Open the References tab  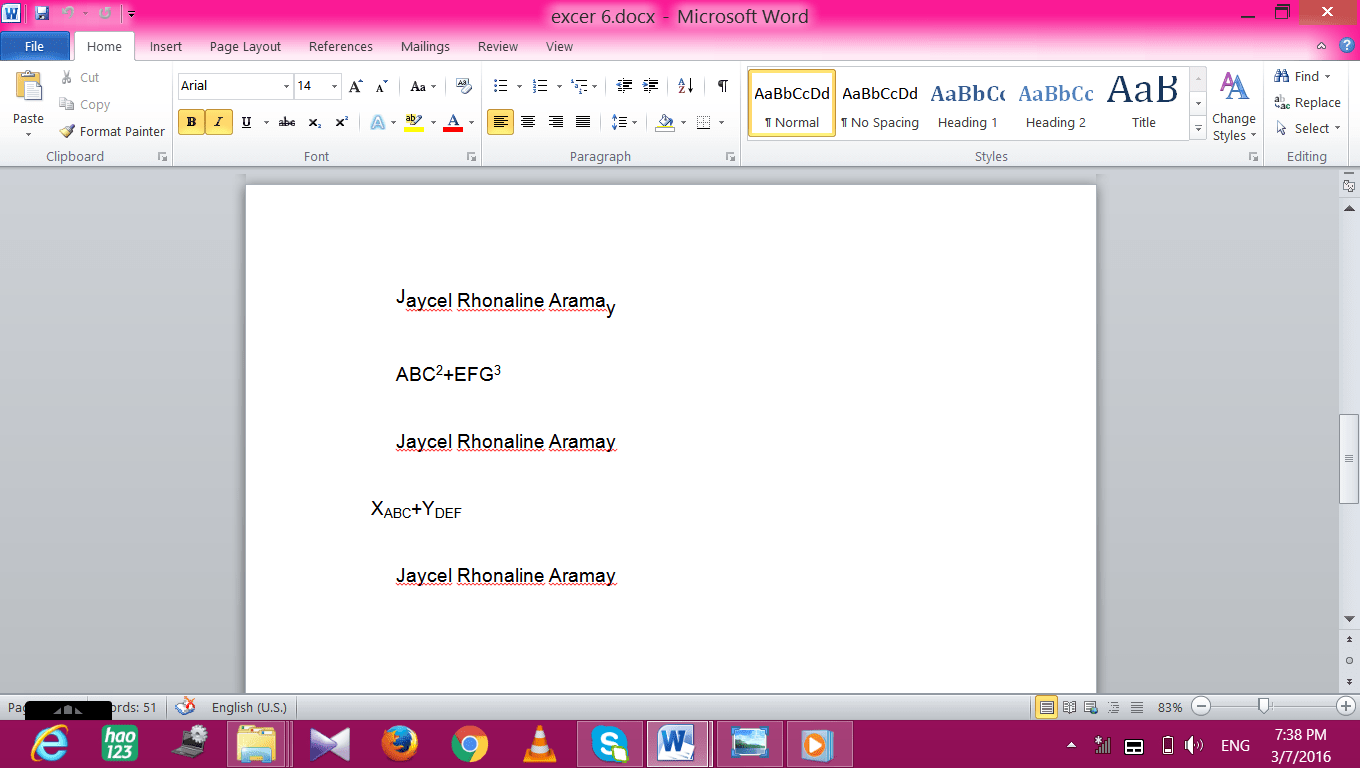[341, 46]
